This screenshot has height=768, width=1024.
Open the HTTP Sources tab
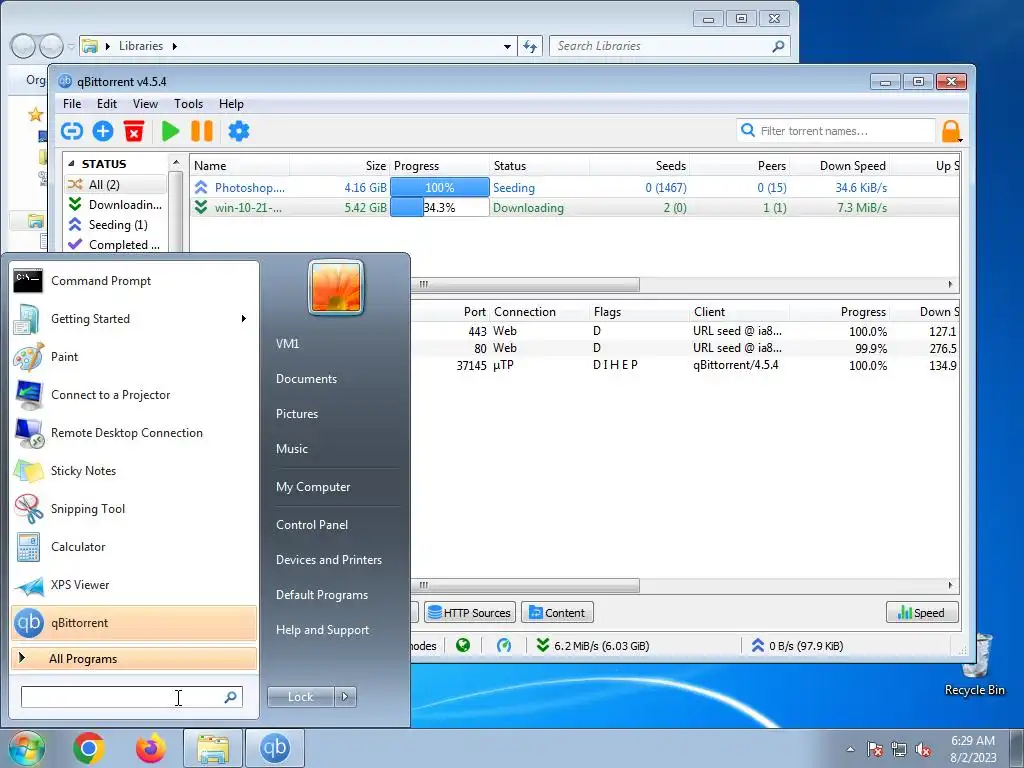(x=470, y=613)
